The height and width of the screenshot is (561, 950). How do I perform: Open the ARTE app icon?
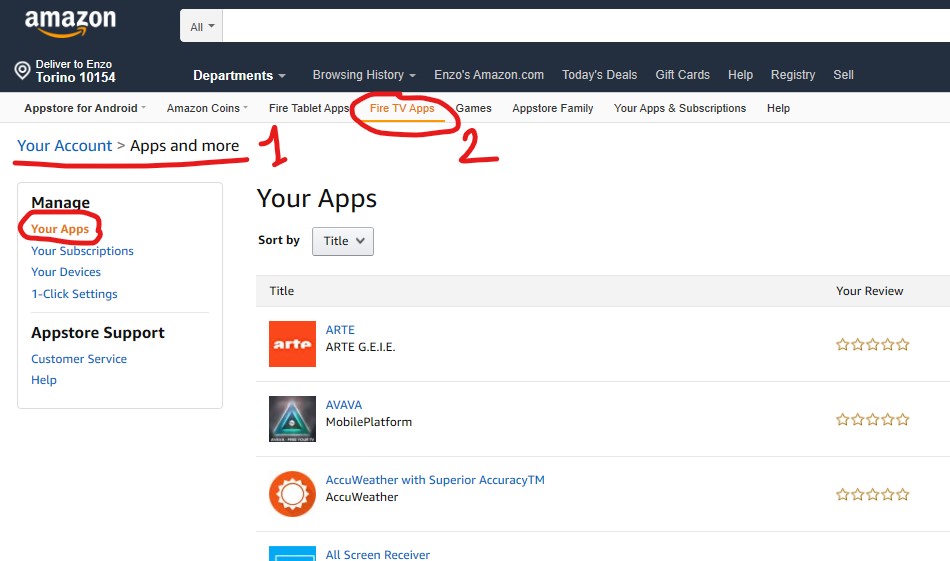[292, 344]
